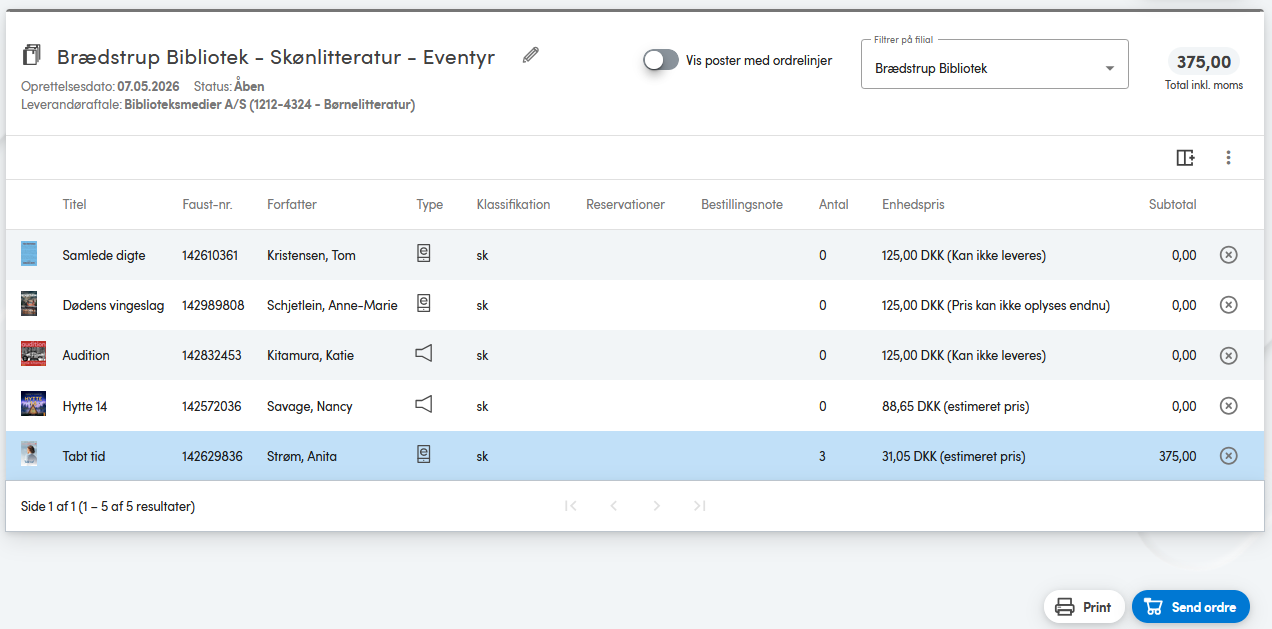Click author Kristensen, Tom
1272x629 pixels.
tap(311, 255)
